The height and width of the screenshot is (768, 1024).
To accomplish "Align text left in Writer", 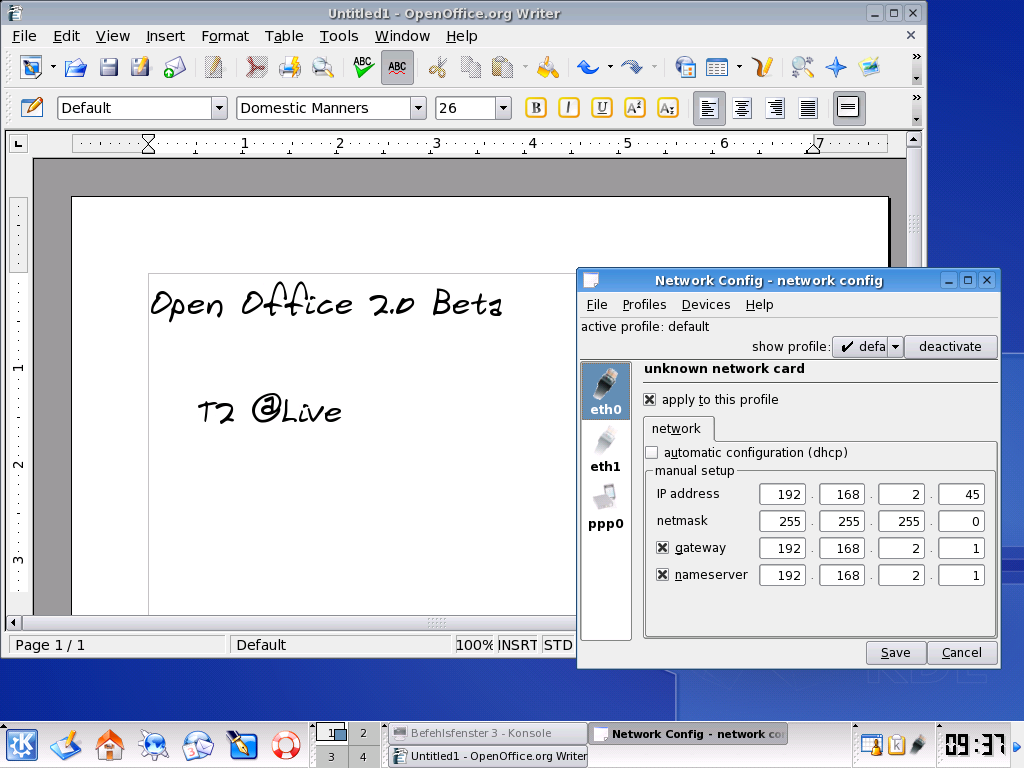I will (709, 108).
